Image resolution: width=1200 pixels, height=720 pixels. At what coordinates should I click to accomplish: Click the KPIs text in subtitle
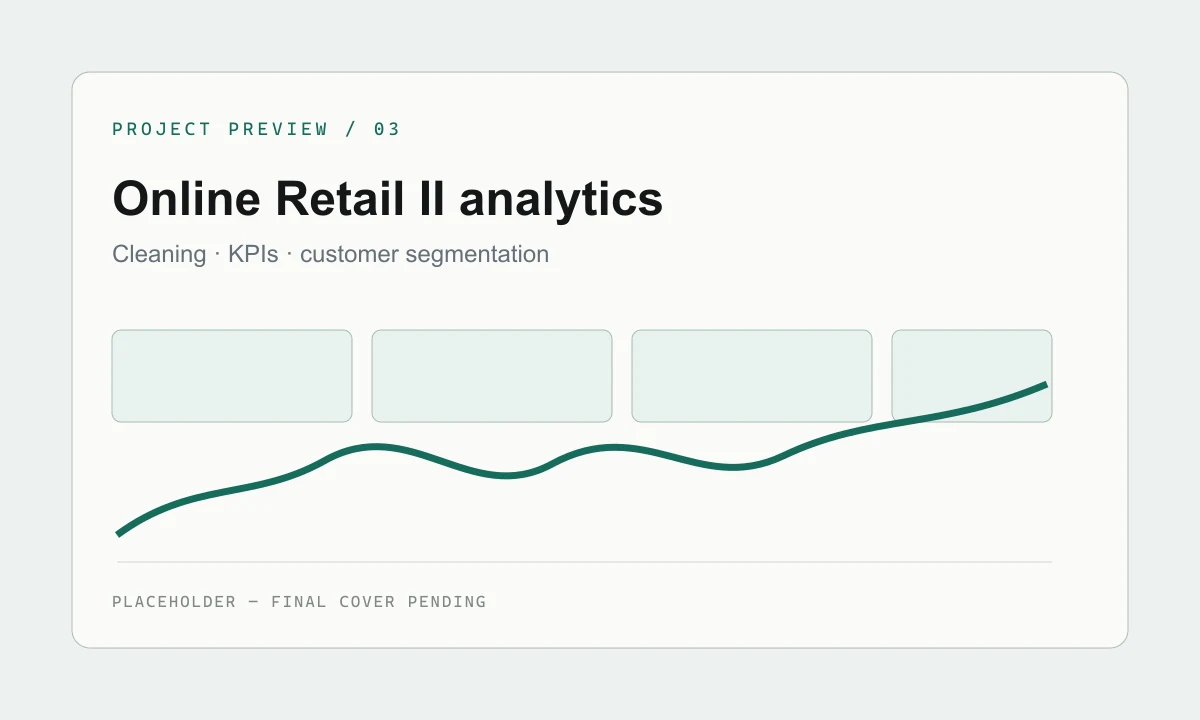click(x=253, y=254)
